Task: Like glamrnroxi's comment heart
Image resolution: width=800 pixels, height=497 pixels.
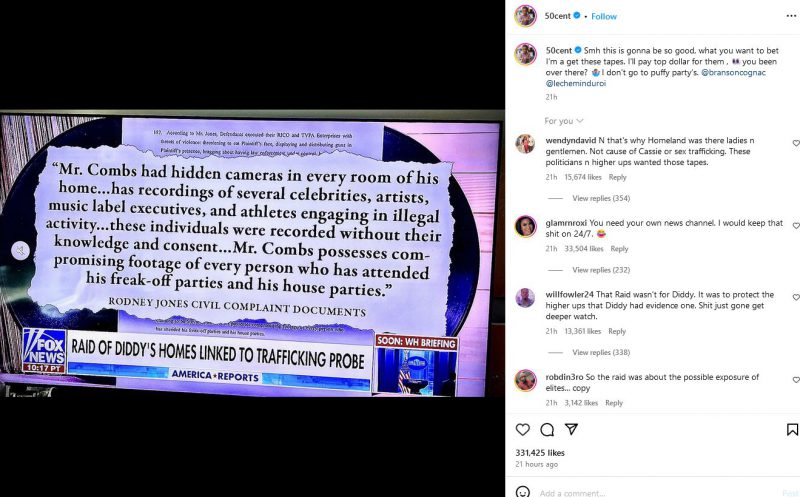Action: tap(795, 226)
